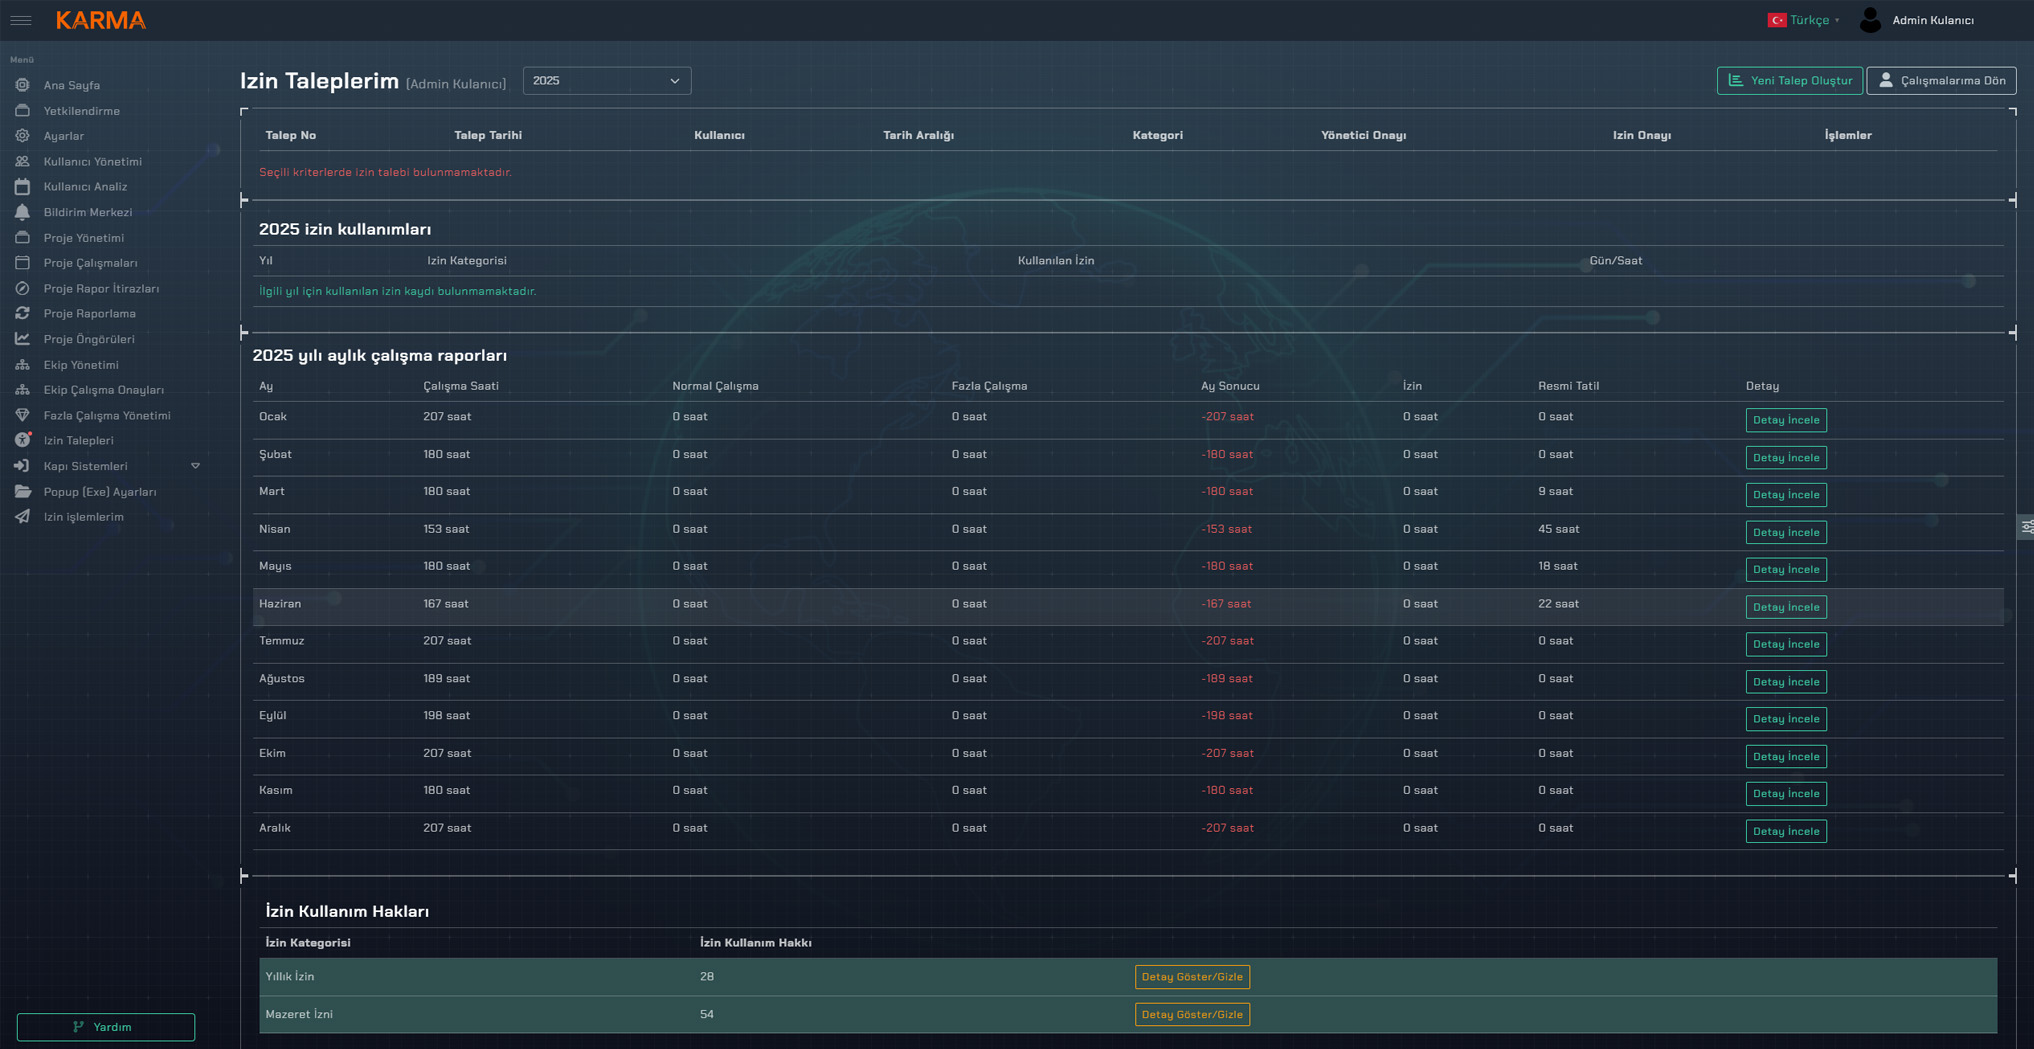The image size is (2034, 1049).
Task: Click the Popup (Exe) Ayarları folder icon
Action: [x=22, y=492]
